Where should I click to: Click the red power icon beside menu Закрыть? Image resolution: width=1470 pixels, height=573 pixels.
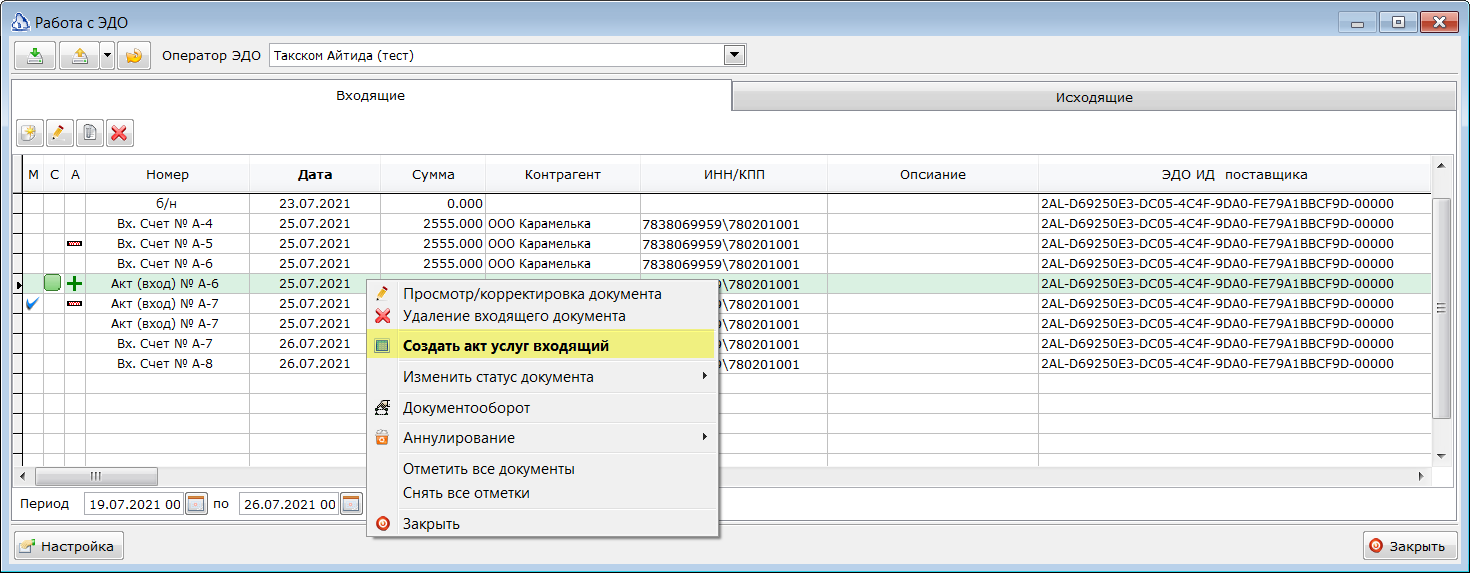tap(382, 523)
